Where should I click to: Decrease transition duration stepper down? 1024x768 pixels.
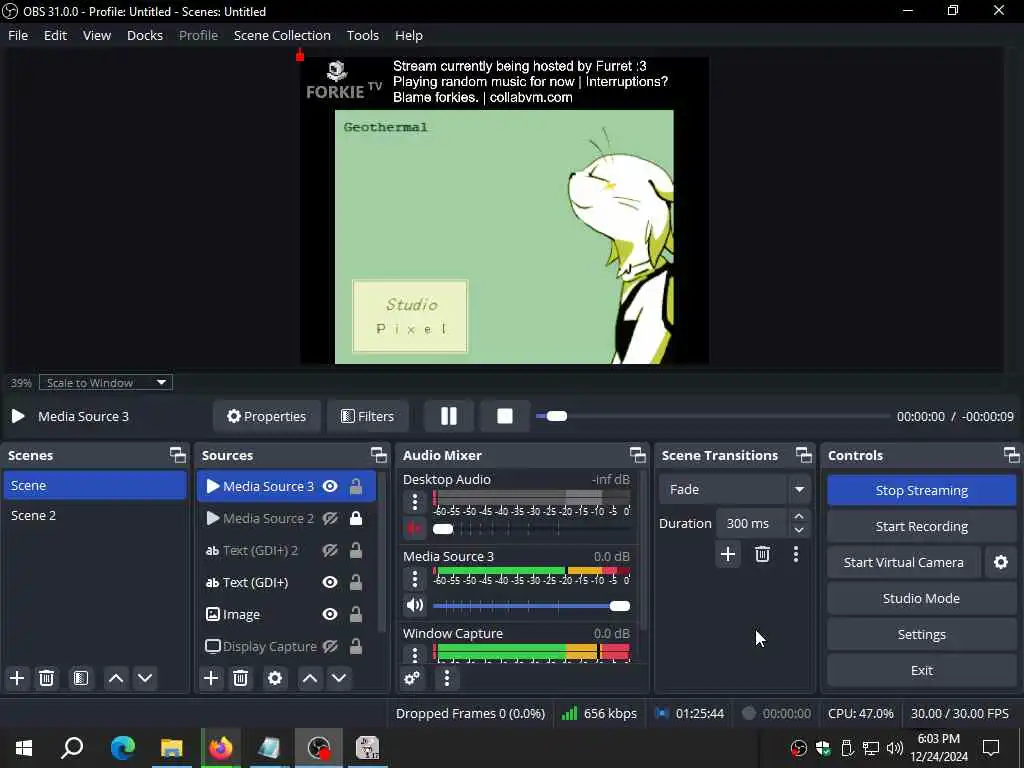[x=799, y=530]
